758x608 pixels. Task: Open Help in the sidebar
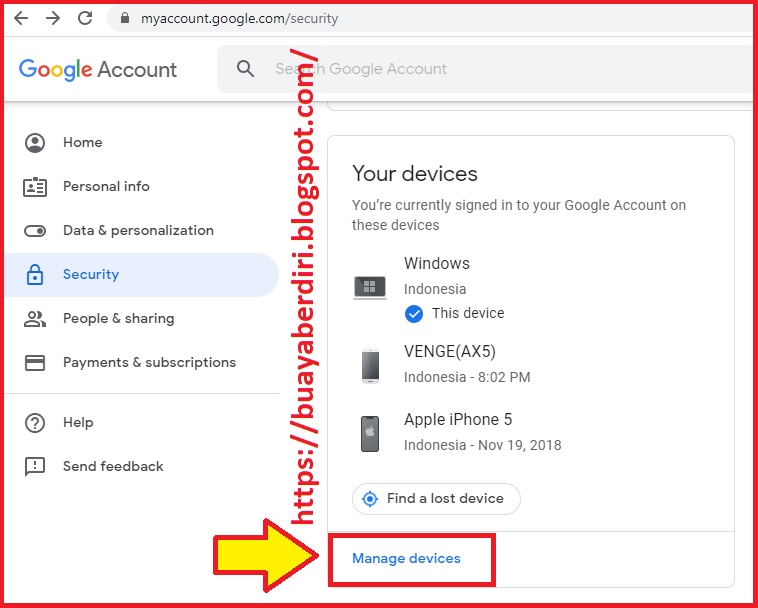click(142, 422)
